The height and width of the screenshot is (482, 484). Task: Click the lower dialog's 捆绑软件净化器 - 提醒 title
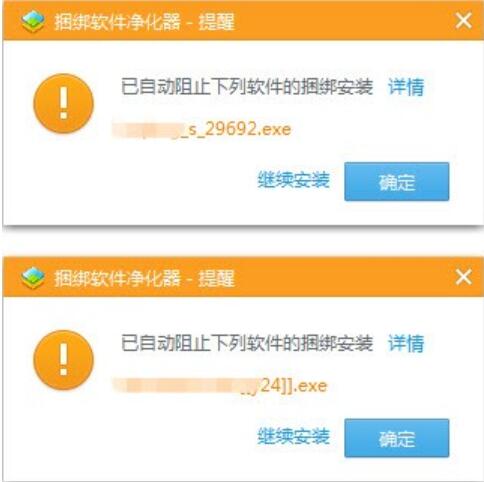tap(145, 278)
